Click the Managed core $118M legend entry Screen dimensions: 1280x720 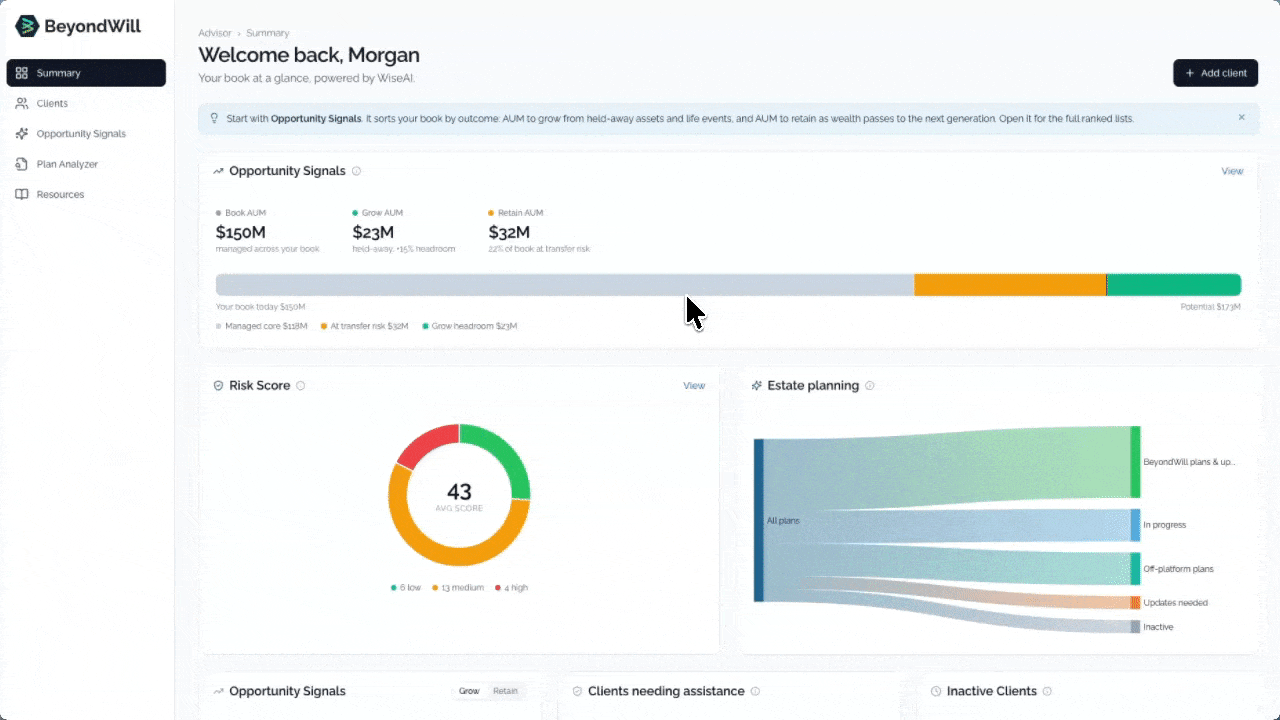pyautogui.click(x=262, y=326)
